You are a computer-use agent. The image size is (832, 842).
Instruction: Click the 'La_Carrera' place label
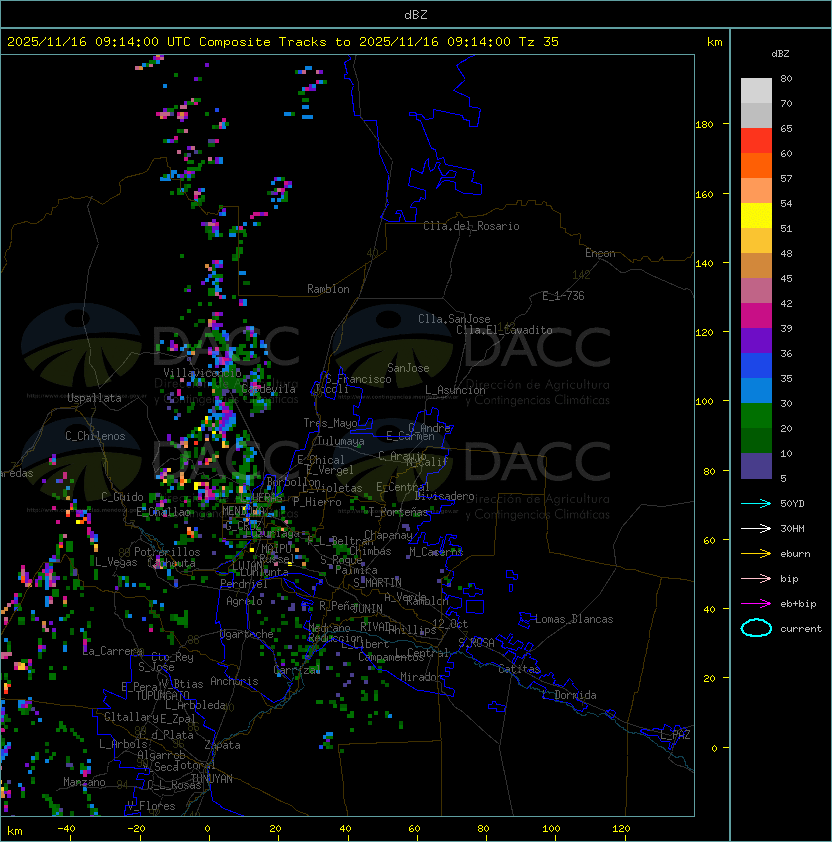(113, 651)
